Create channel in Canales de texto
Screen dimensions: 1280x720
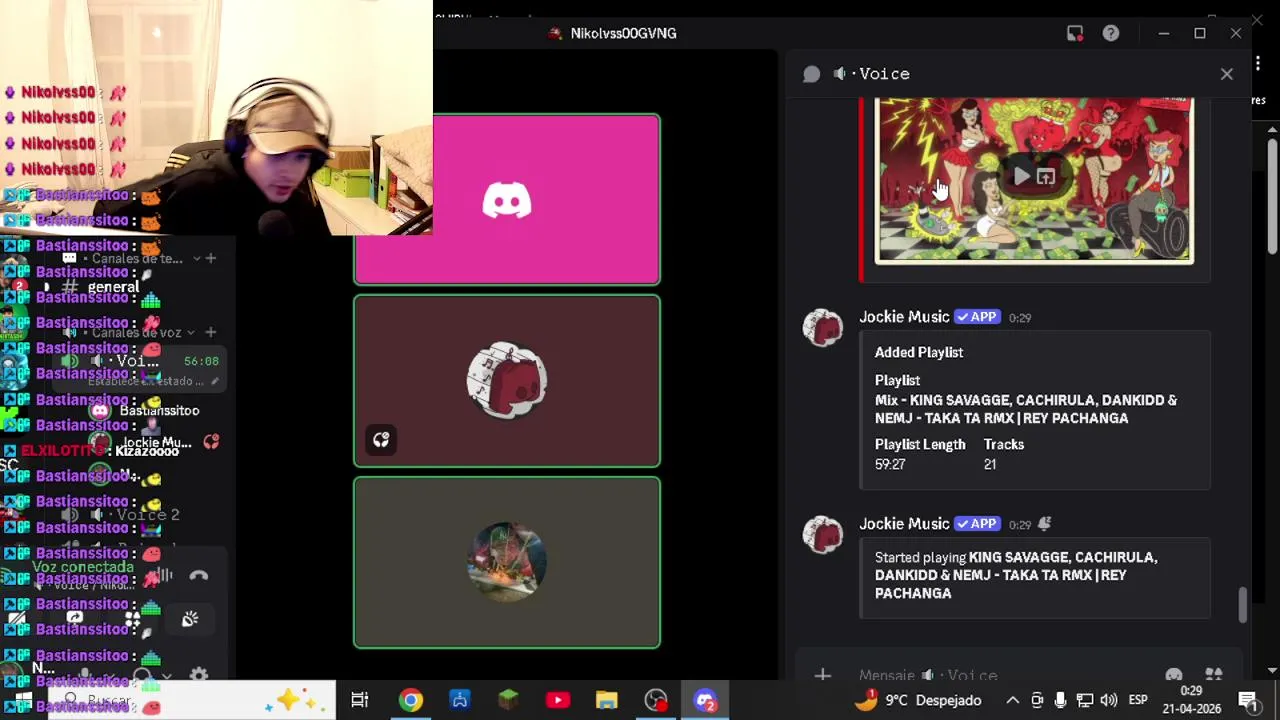coord(210,259)
